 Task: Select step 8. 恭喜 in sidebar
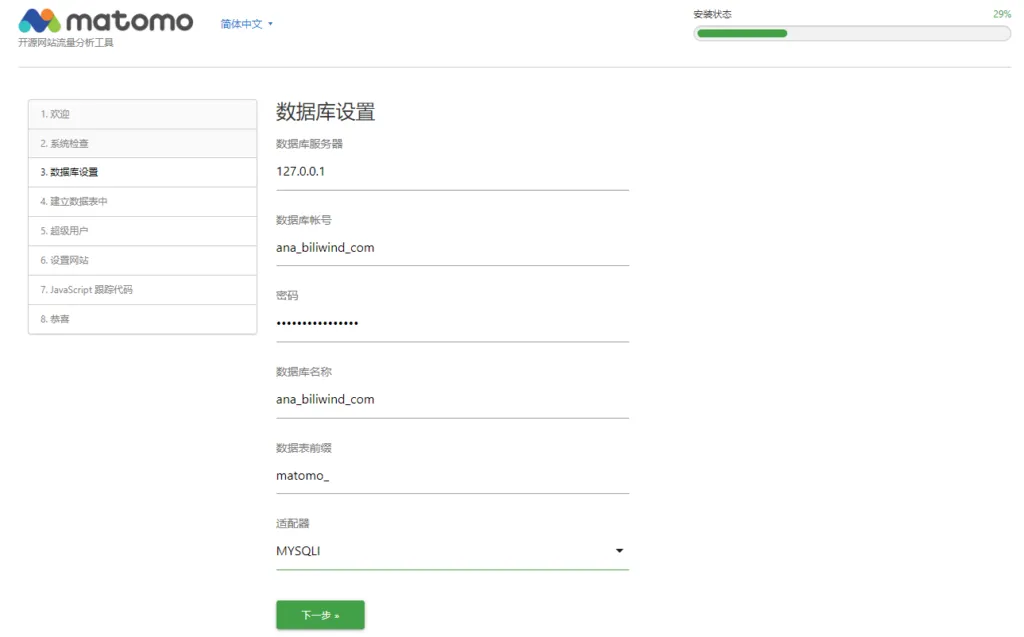click(142, 319)
